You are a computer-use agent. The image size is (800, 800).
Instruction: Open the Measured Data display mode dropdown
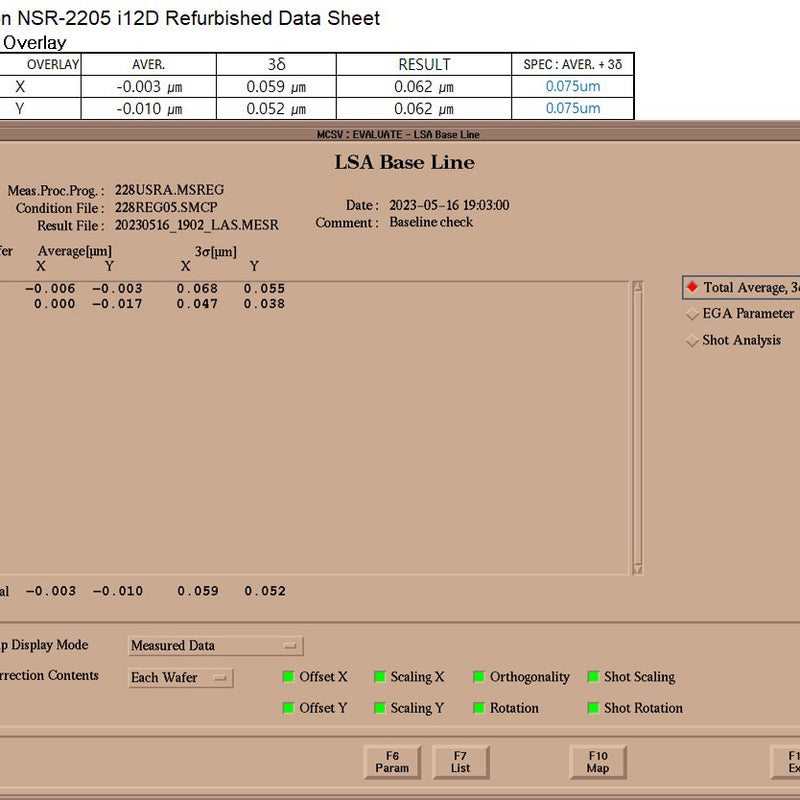[x=215, y=646]
